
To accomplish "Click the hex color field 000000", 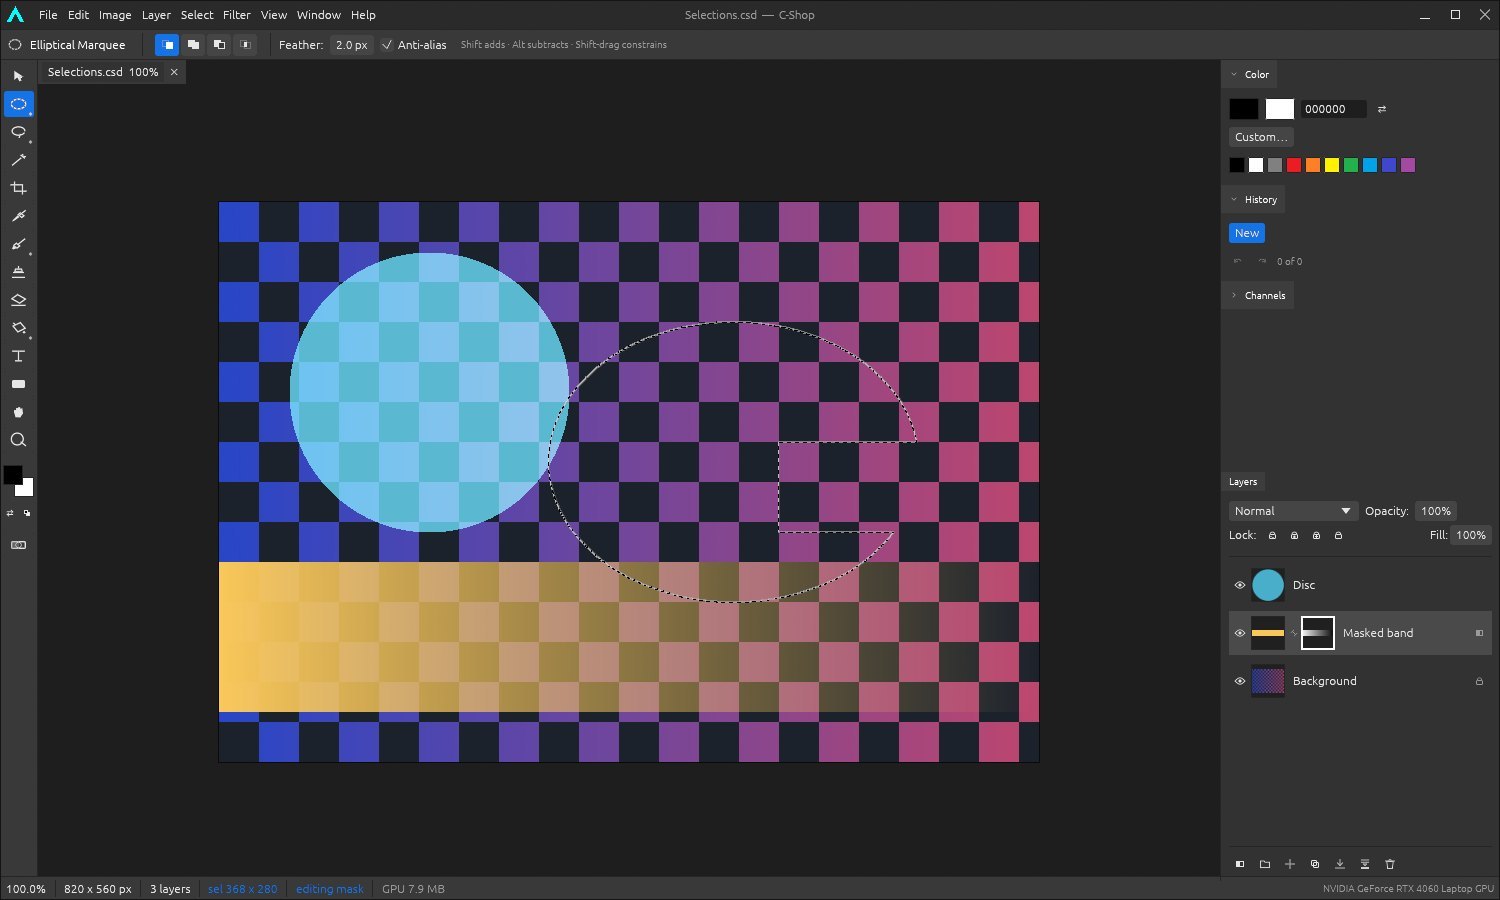I will click(x=1333, y=109).
